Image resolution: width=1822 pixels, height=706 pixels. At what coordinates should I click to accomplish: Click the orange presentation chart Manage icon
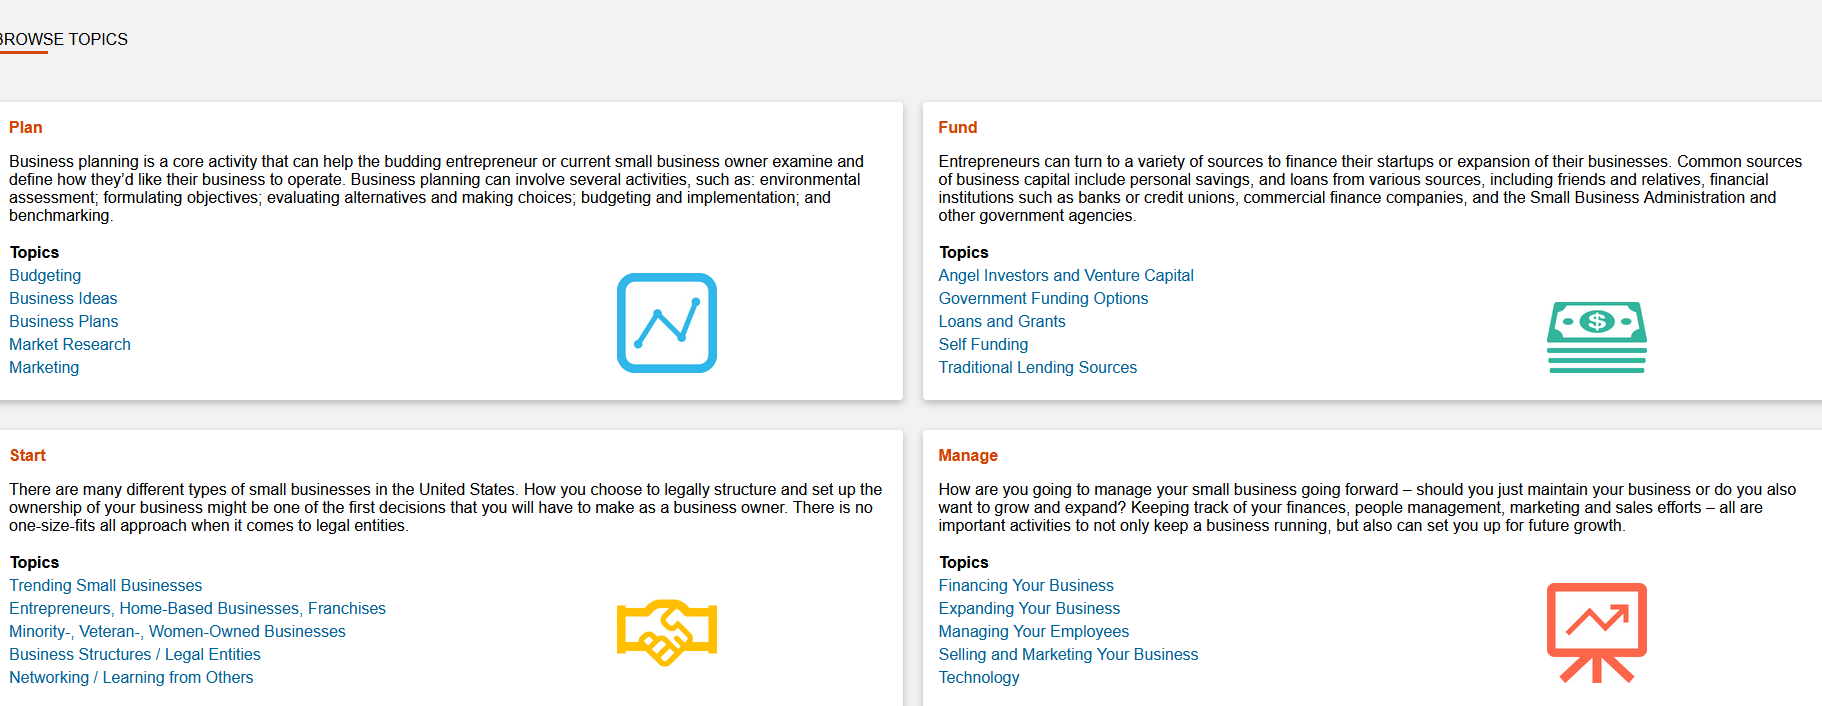[1596, 632]
